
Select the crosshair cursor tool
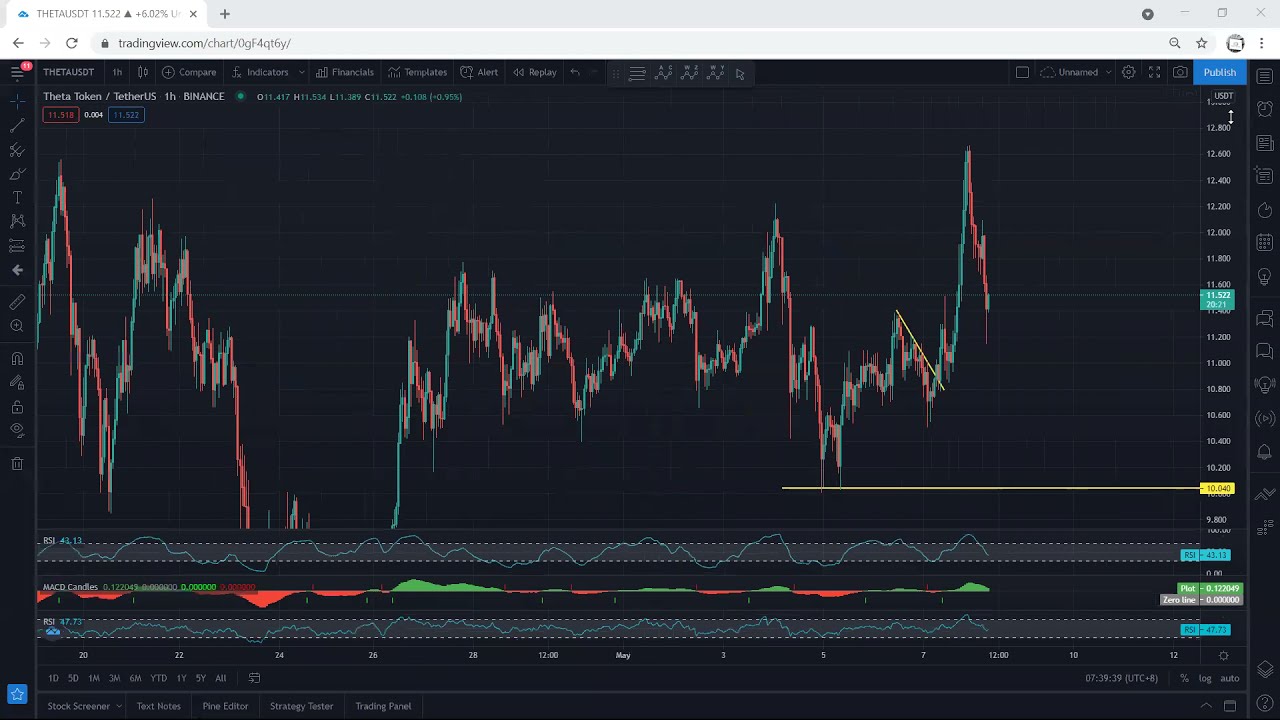(x=17, y=101)
